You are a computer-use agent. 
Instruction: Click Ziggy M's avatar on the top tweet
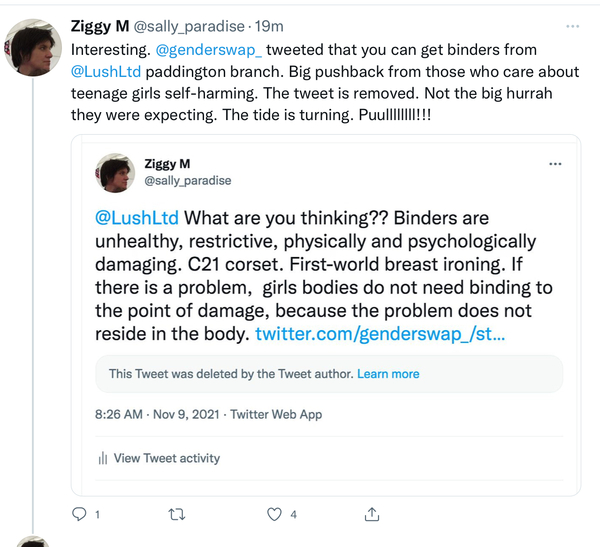click(35, 46)
